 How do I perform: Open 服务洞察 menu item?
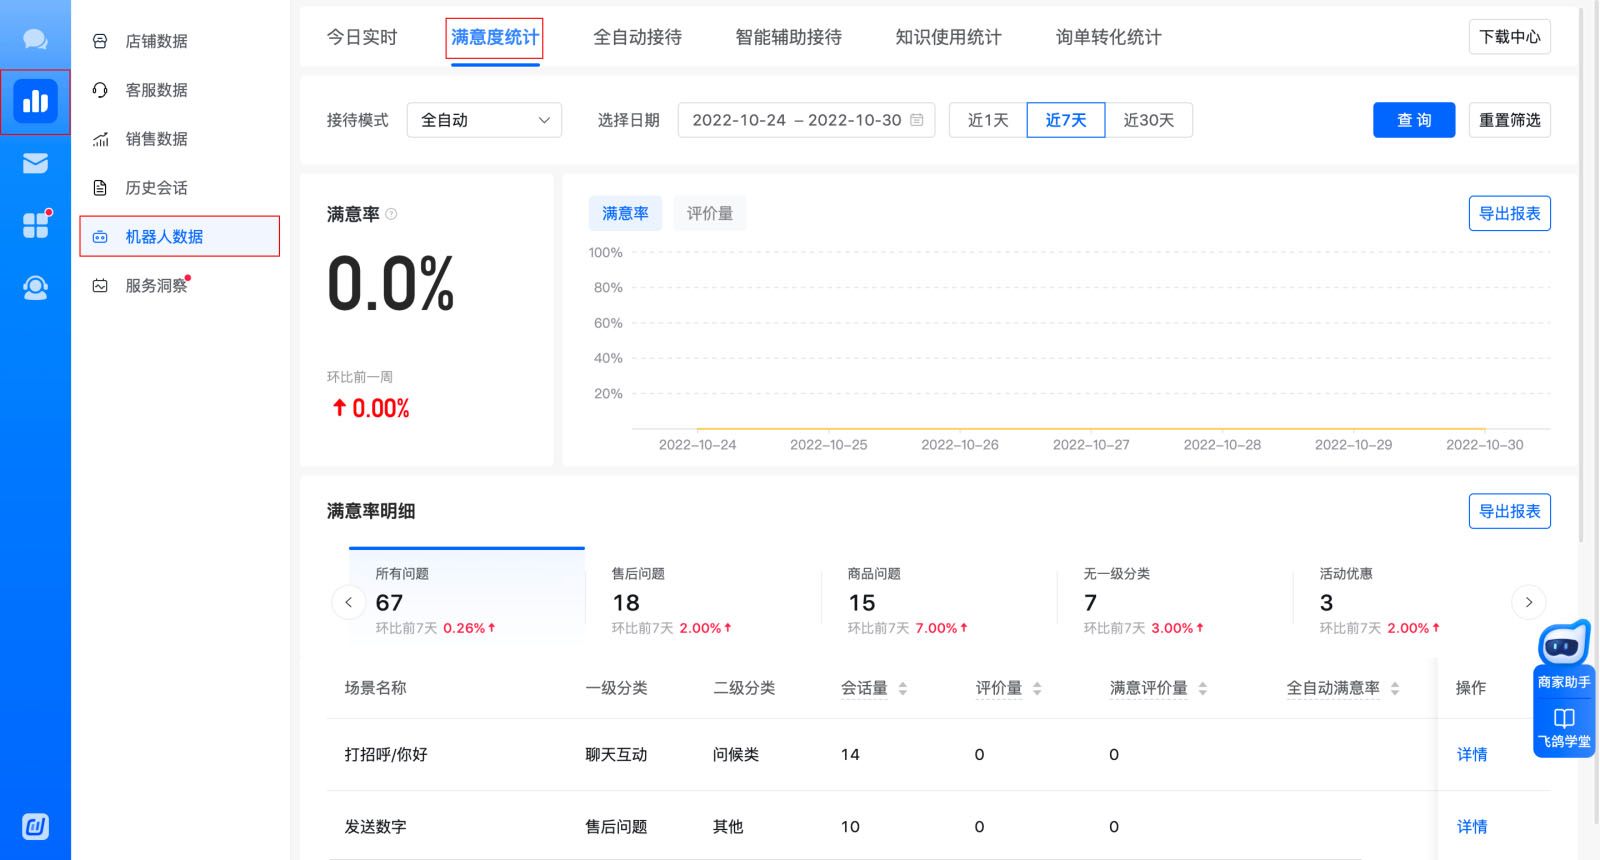(x=180, y=286)
